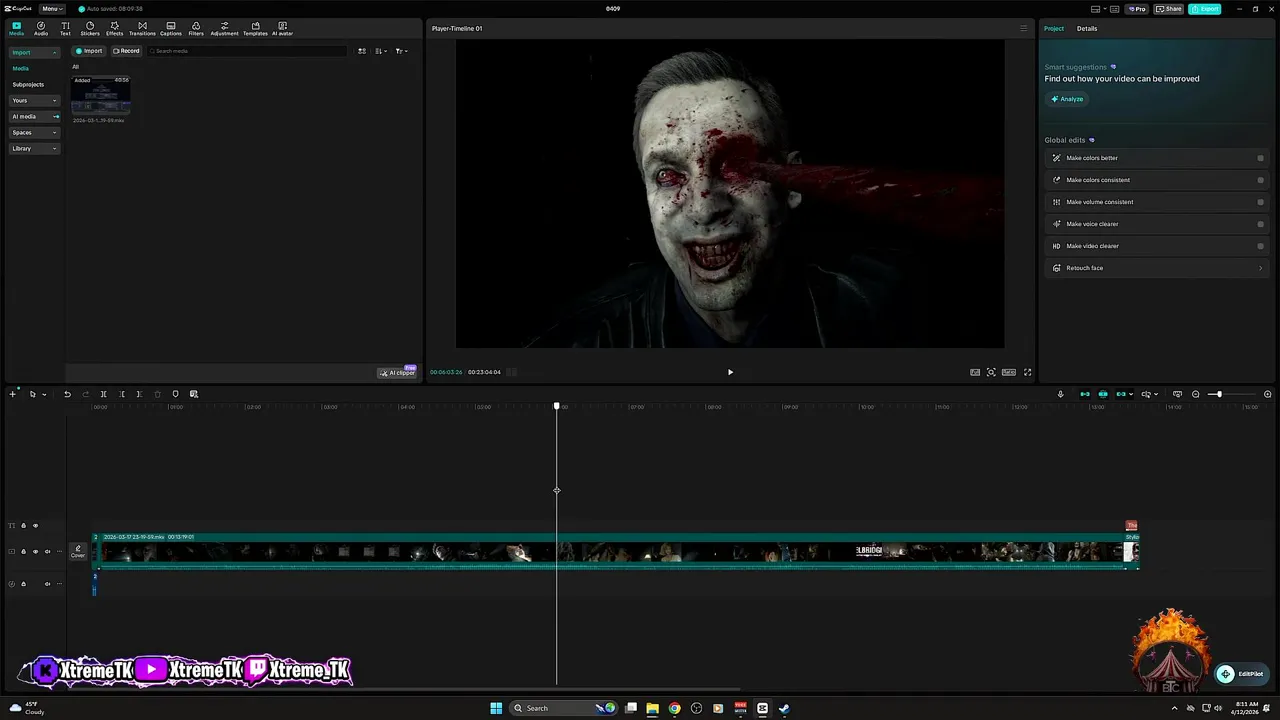The image size is (1280, 720).
Task: Switch to the Details tab
Action: tap(1087, 28)
